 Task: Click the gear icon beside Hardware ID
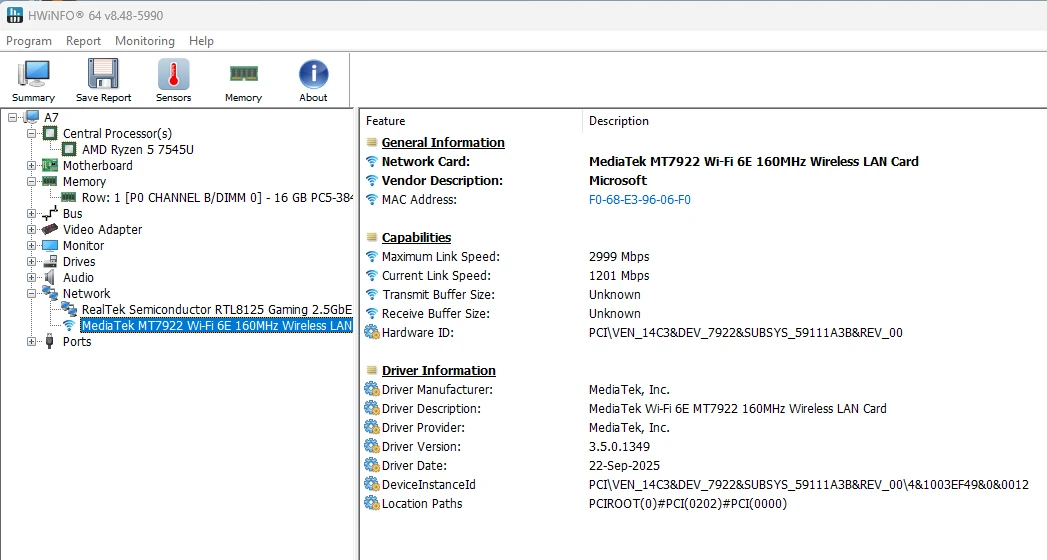pyautogui.click(x=372, y=332)
